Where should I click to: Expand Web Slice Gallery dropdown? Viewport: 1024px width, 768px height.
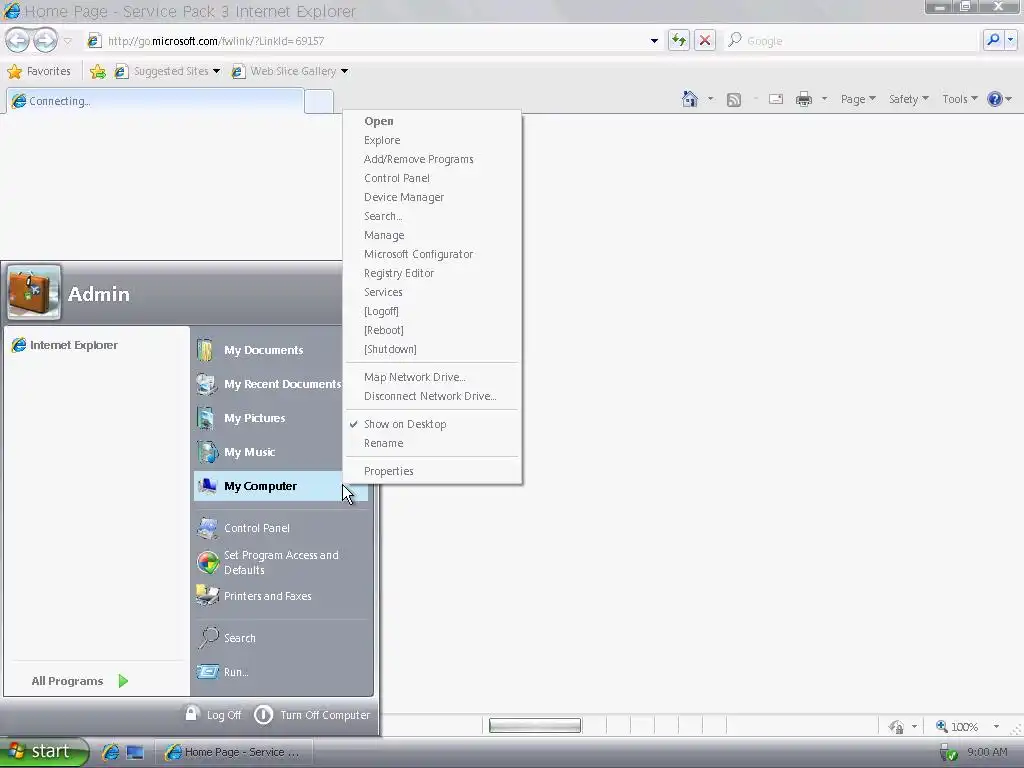click(x=344, y=71)
